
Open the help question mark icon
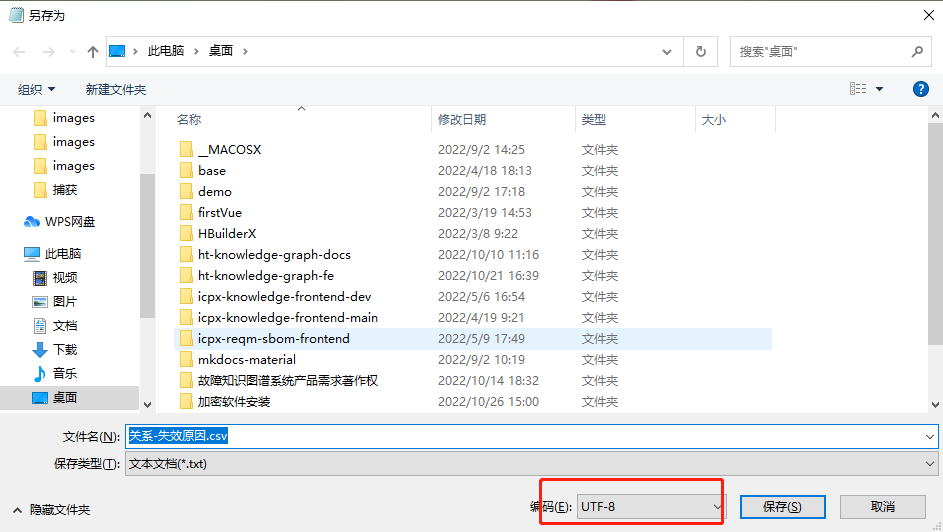(x=921, y=89)
